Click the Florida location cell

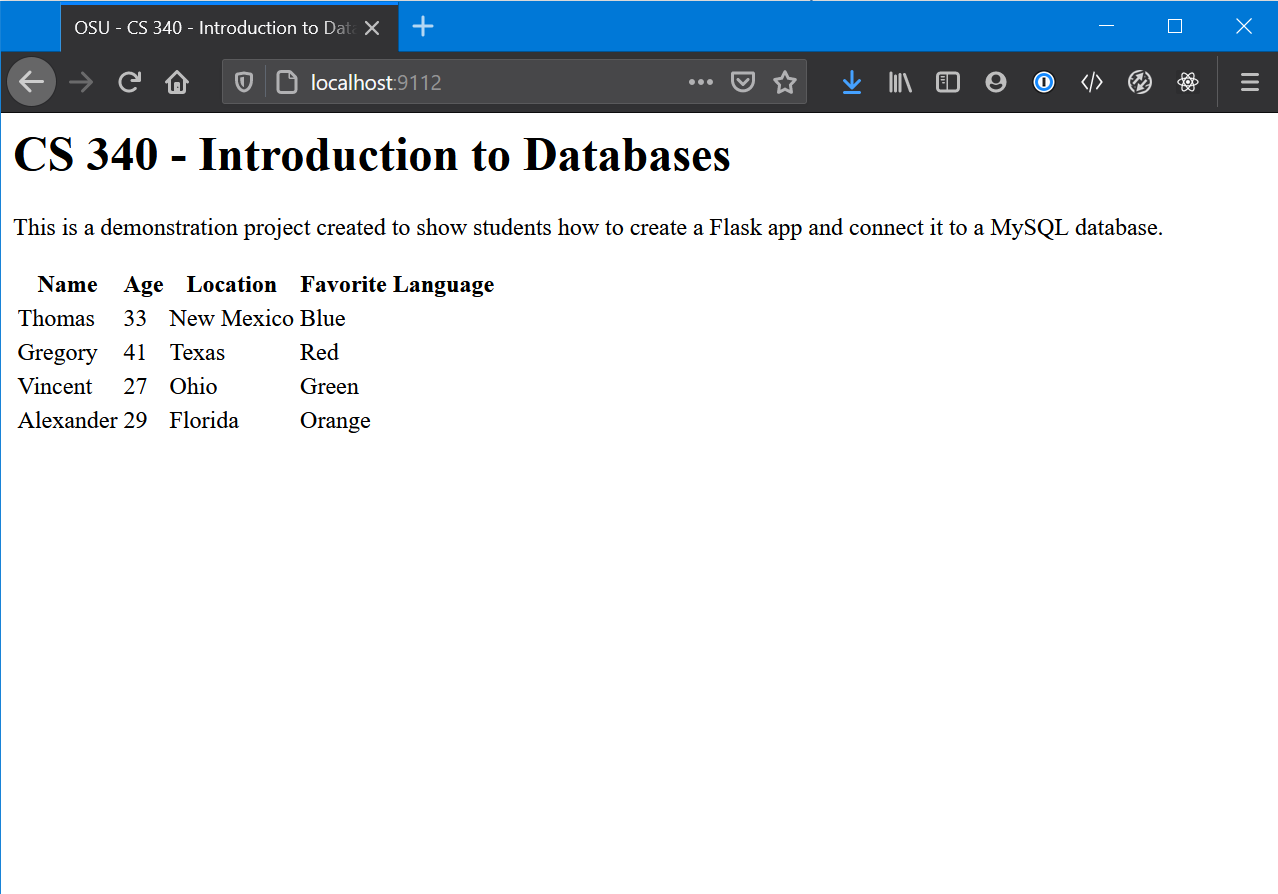point(204,420)
